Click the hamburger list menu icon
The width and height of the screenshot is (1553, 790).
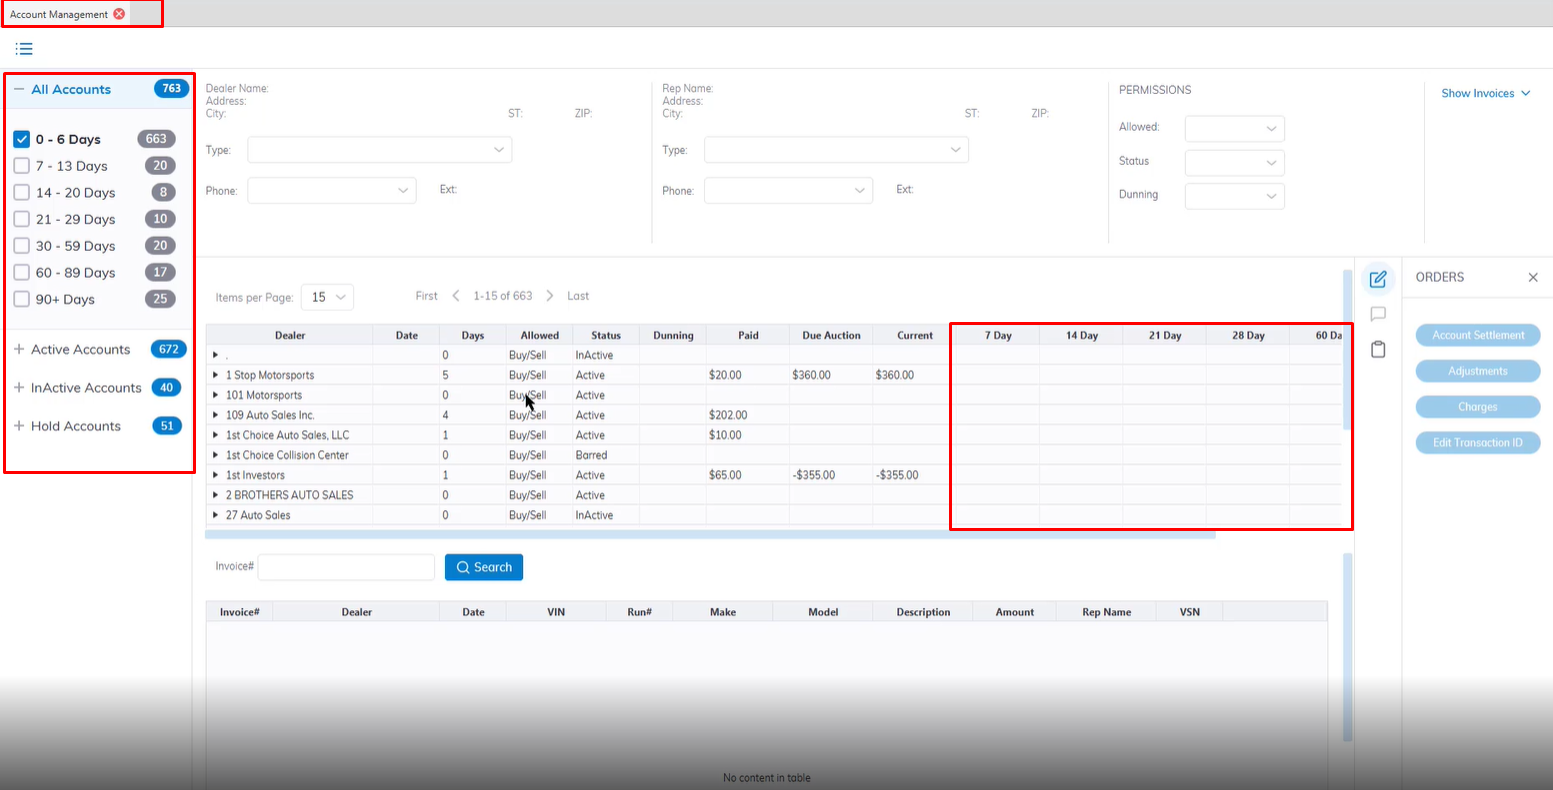[24, 48]
